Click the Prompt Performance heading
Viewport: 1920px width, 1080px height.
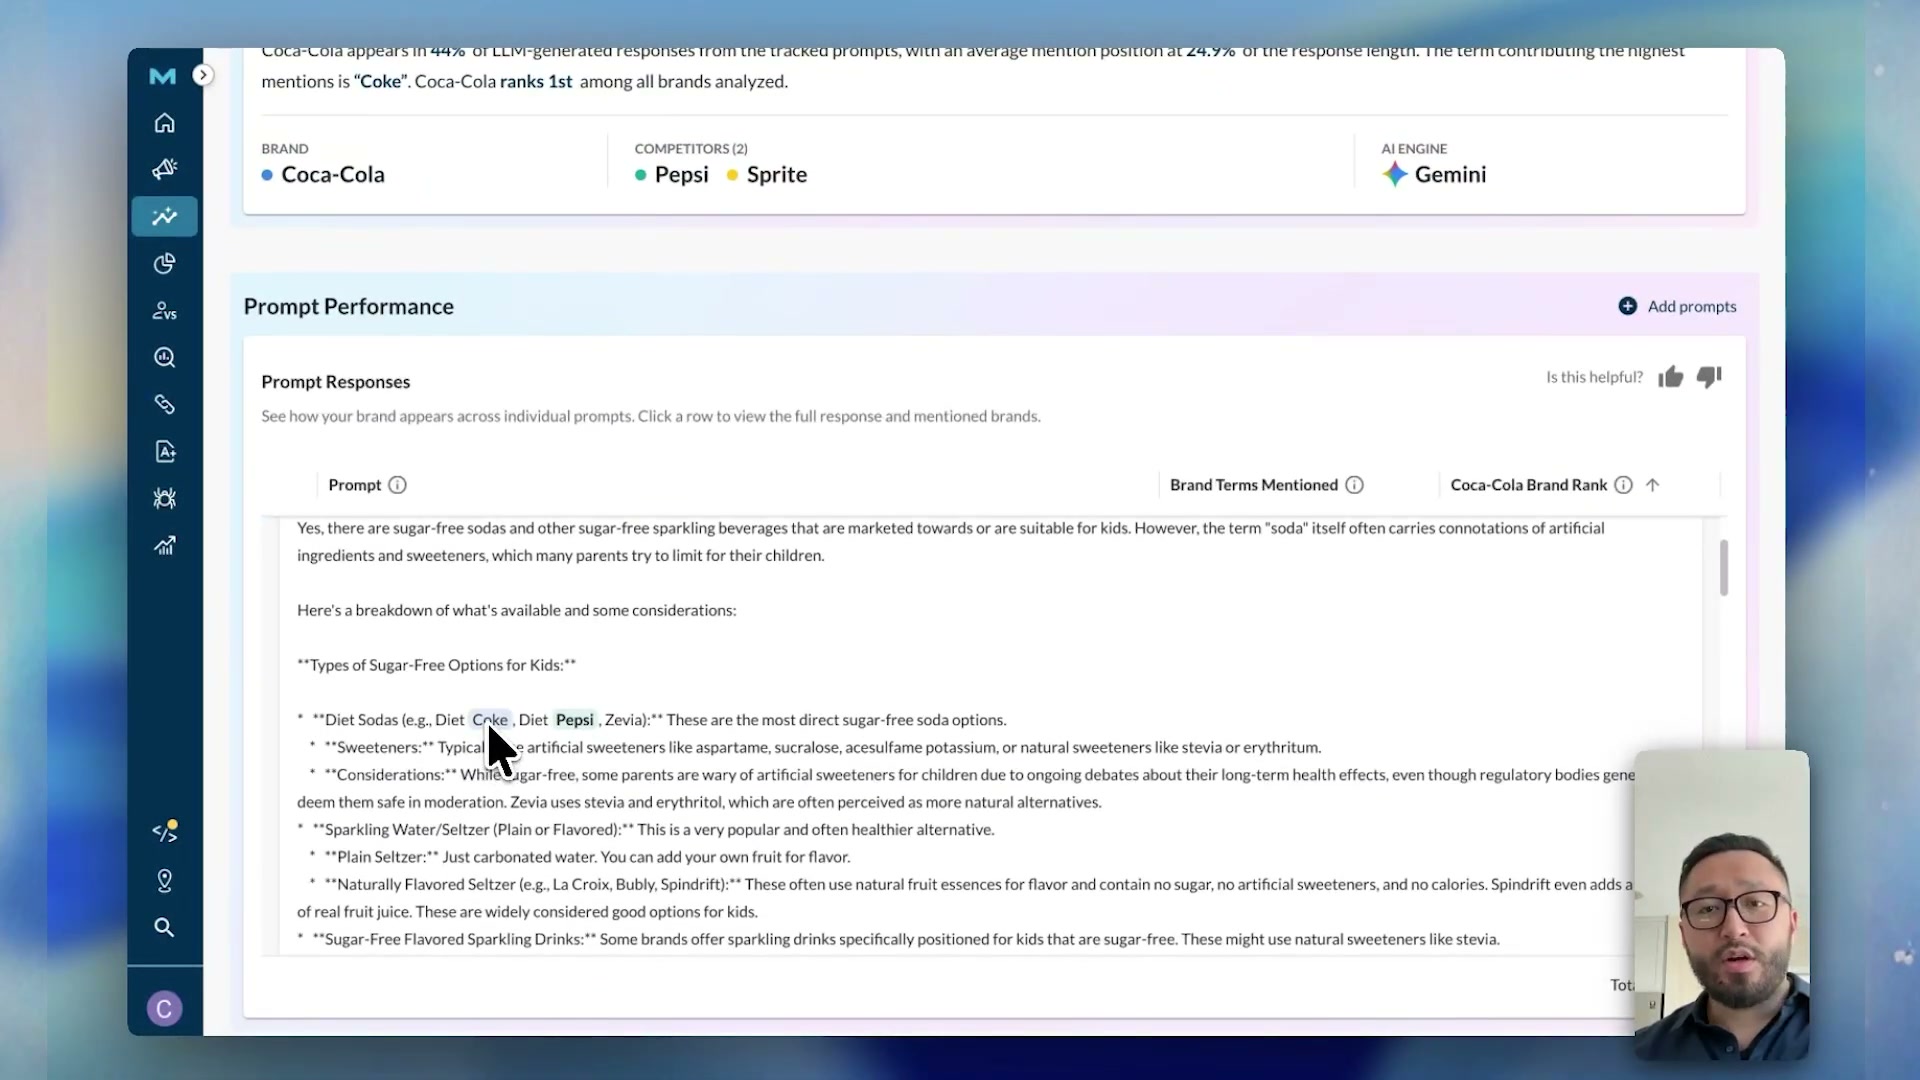coord(348,306)
